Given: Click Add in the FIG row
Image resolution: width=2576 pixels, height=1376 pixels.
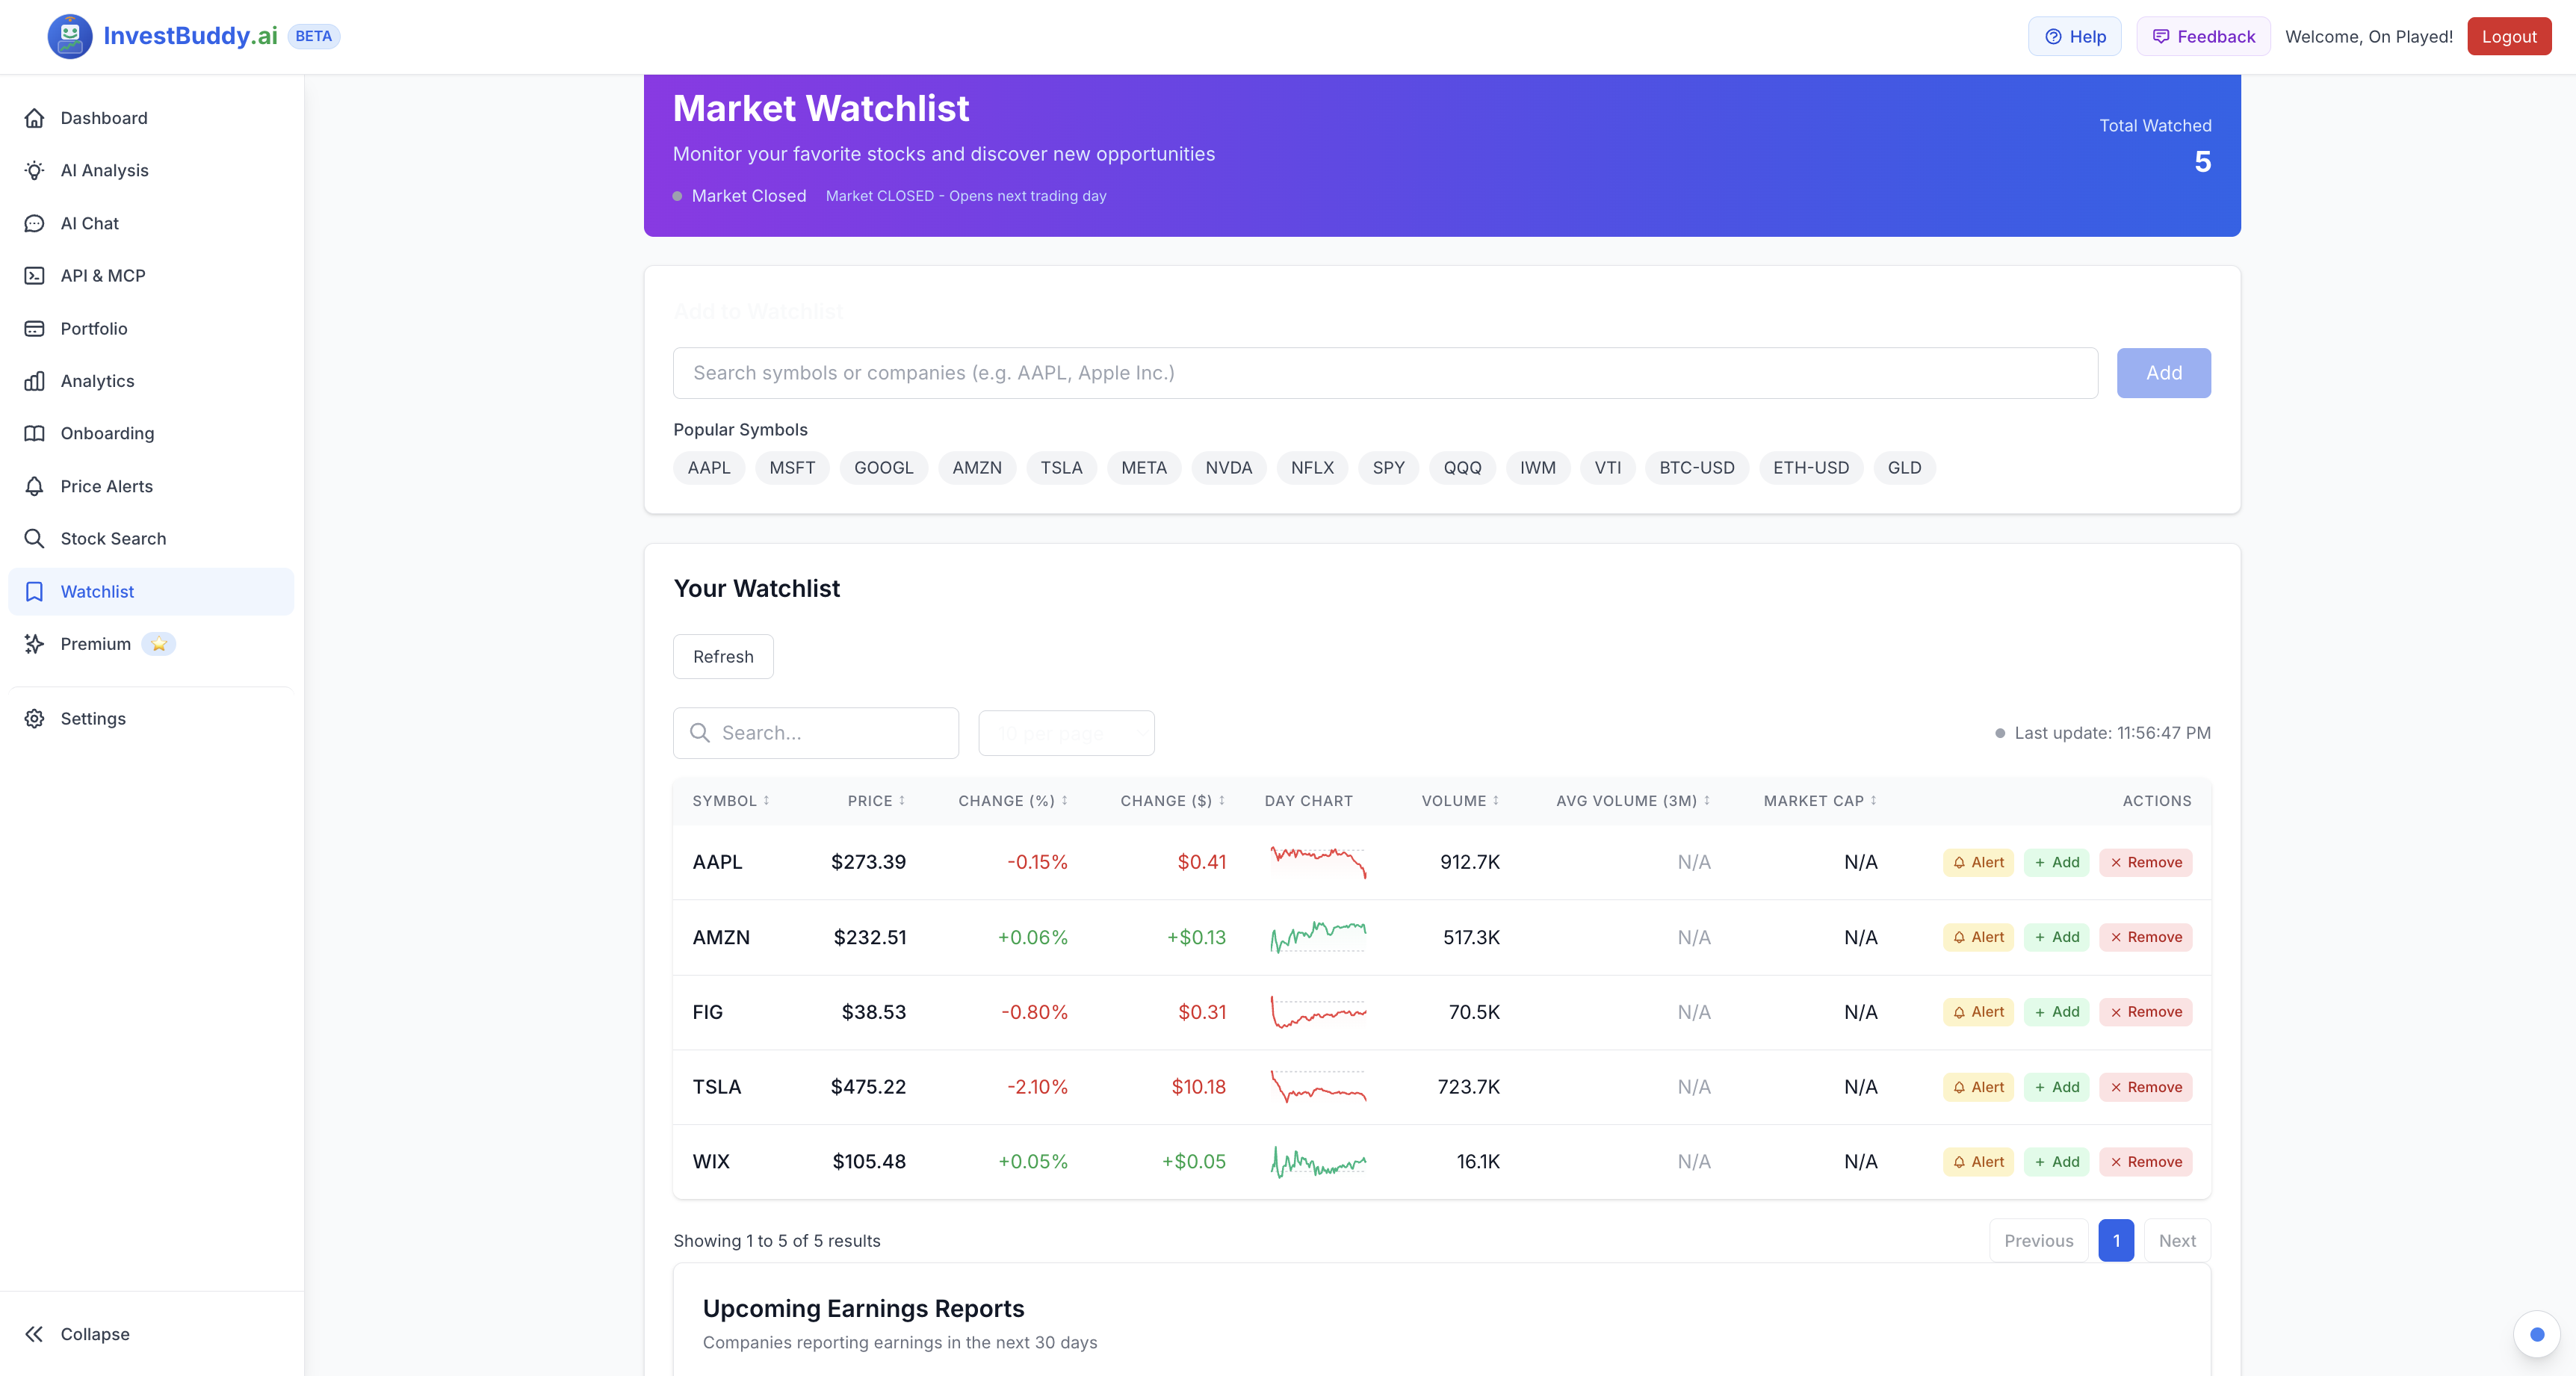Looking at the screenshot, I should pyautogui.click(x=2056, y=1012).
